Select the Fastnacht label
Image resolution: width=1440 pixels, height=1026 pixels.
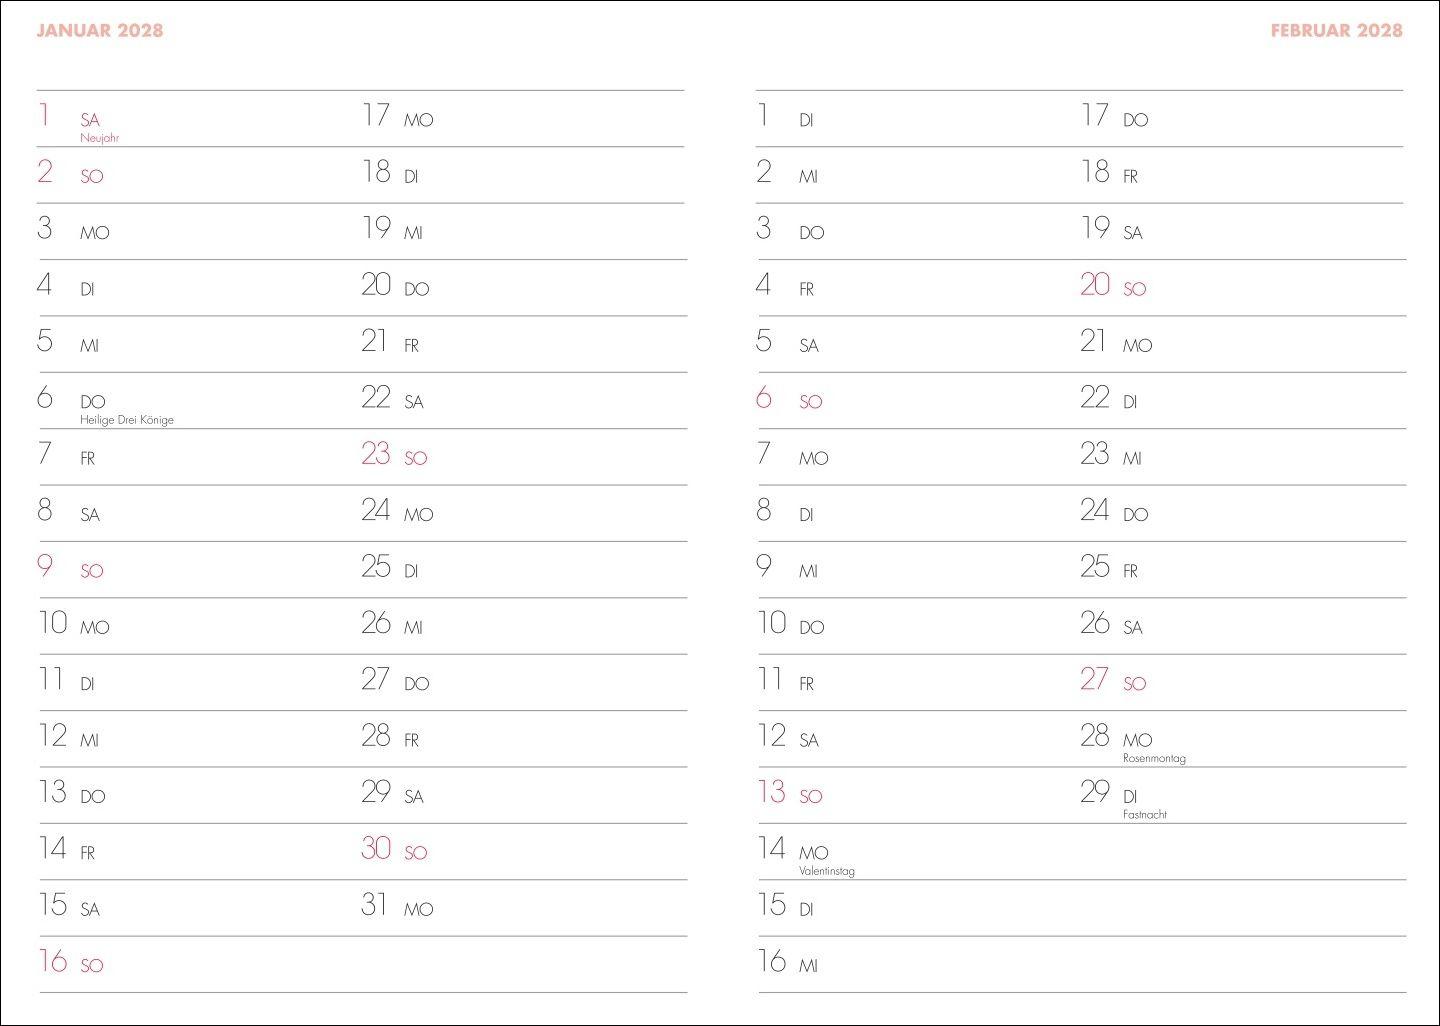[x=1145, y=815]
